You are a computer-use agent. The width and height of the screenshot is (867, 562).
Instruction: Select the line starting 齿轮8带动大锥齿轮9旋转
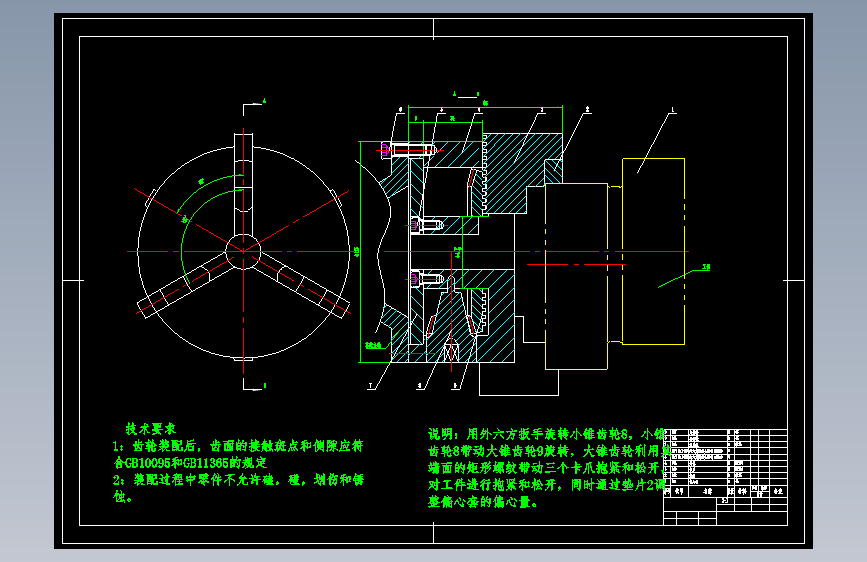[x=549, y=451]
